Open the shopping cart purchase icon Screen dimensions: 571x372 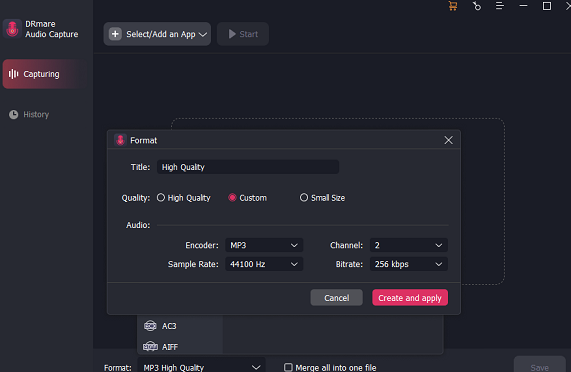(453, 6)
